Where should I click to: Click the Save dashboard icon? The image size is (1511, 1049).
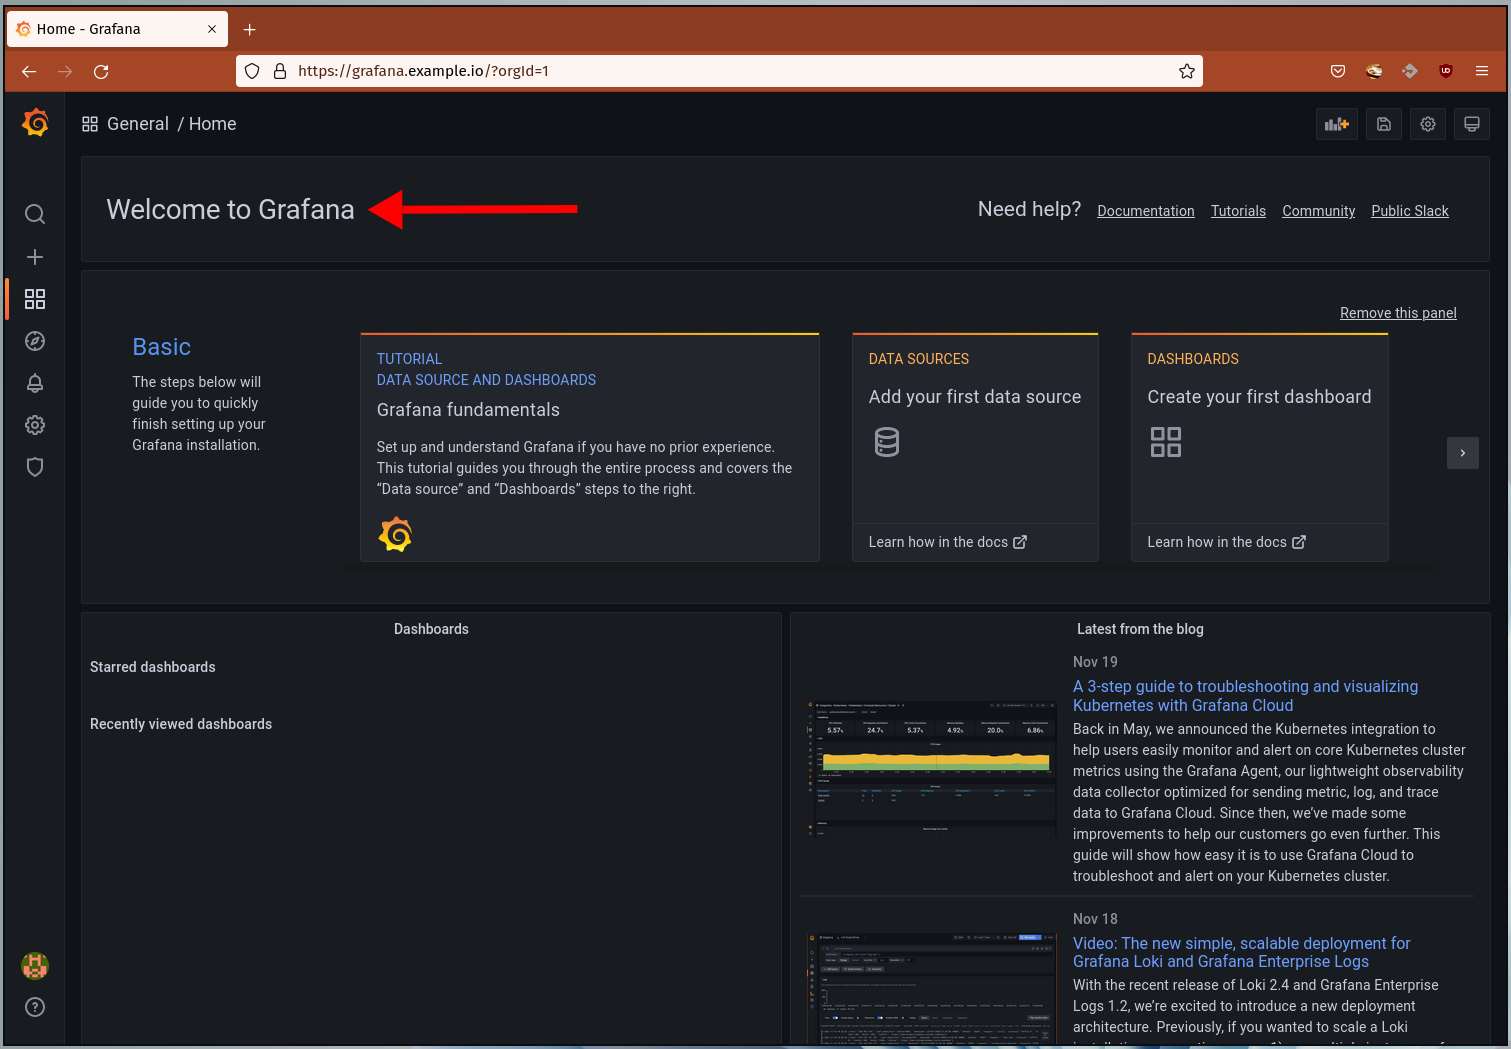[1384, 124]
